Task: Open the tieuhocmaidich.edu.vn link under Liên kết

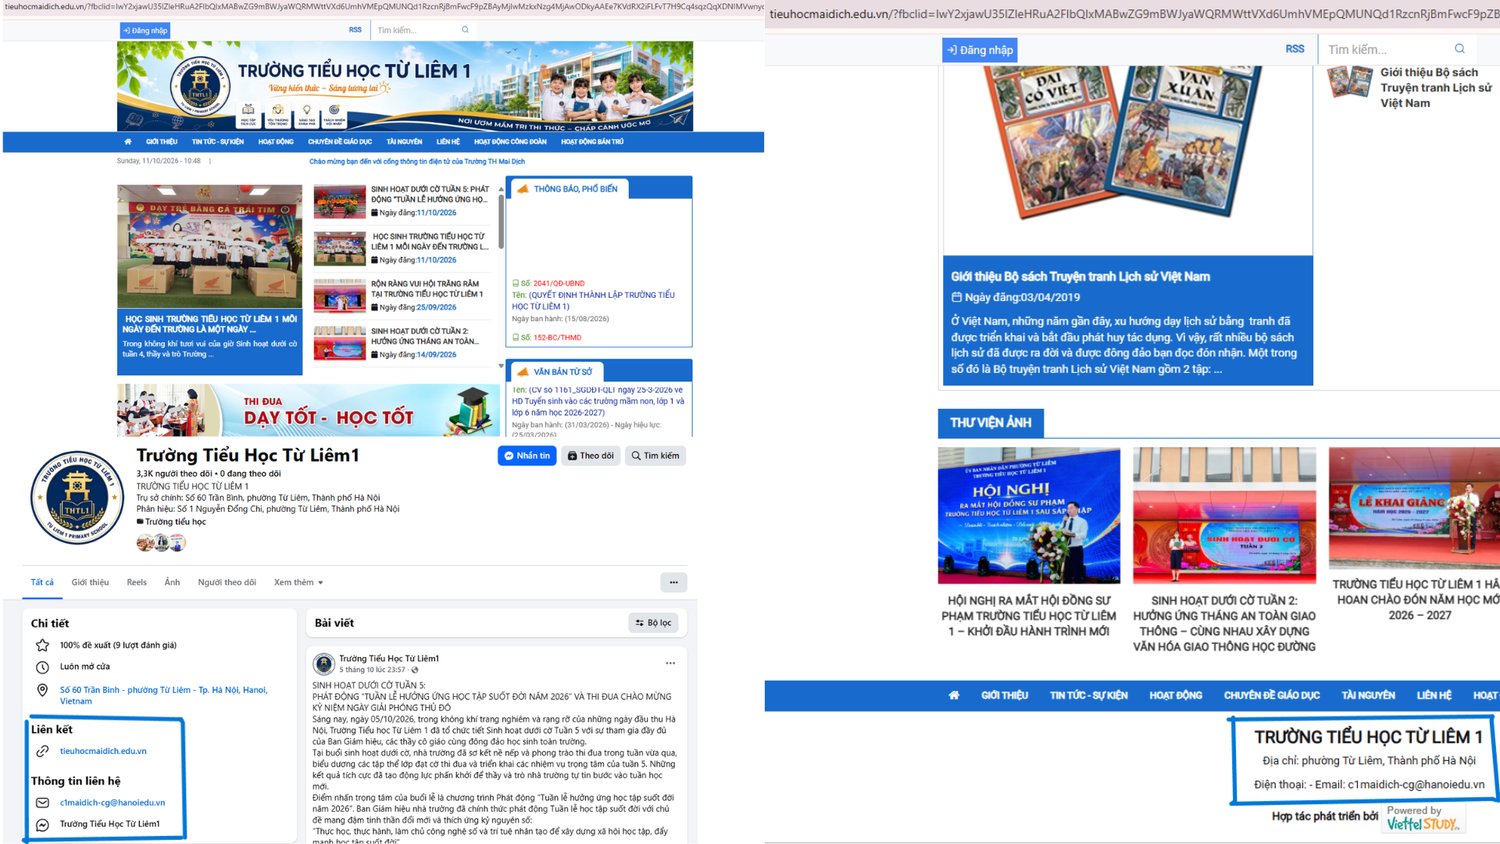Action: click(x=103, y=751)
